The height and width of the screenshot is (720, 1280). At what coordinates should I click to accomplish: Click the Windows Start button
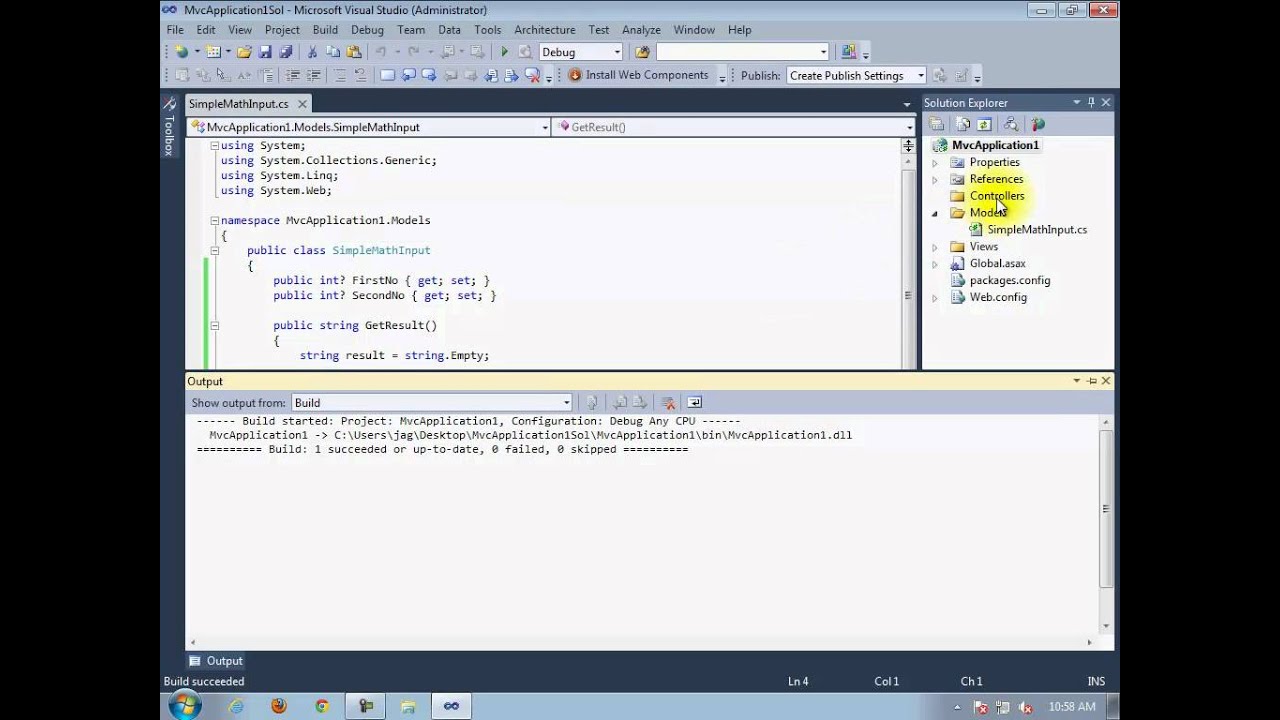[183, 706]
